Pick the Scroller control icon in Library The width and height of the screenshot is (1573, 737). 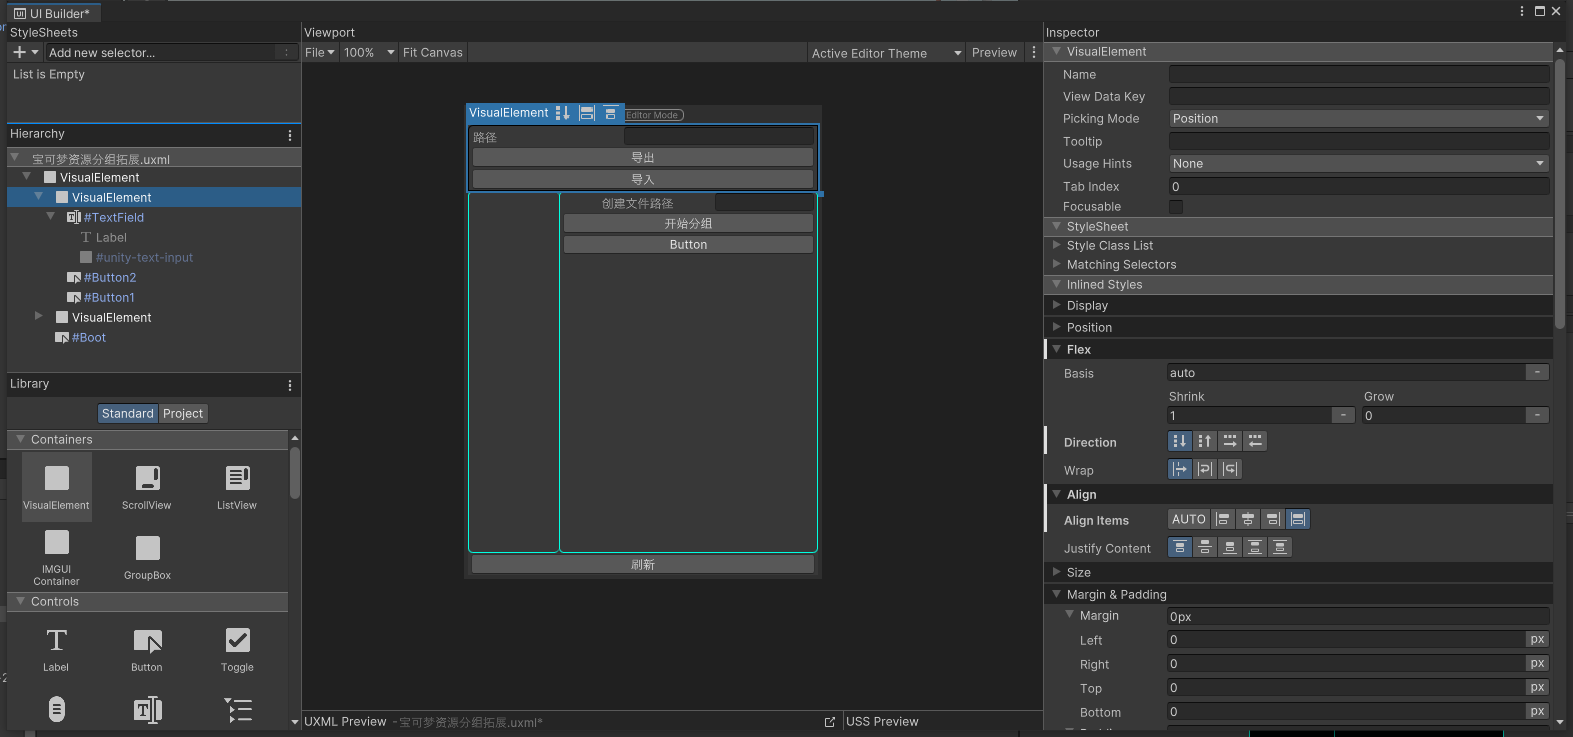click(57, 709)
